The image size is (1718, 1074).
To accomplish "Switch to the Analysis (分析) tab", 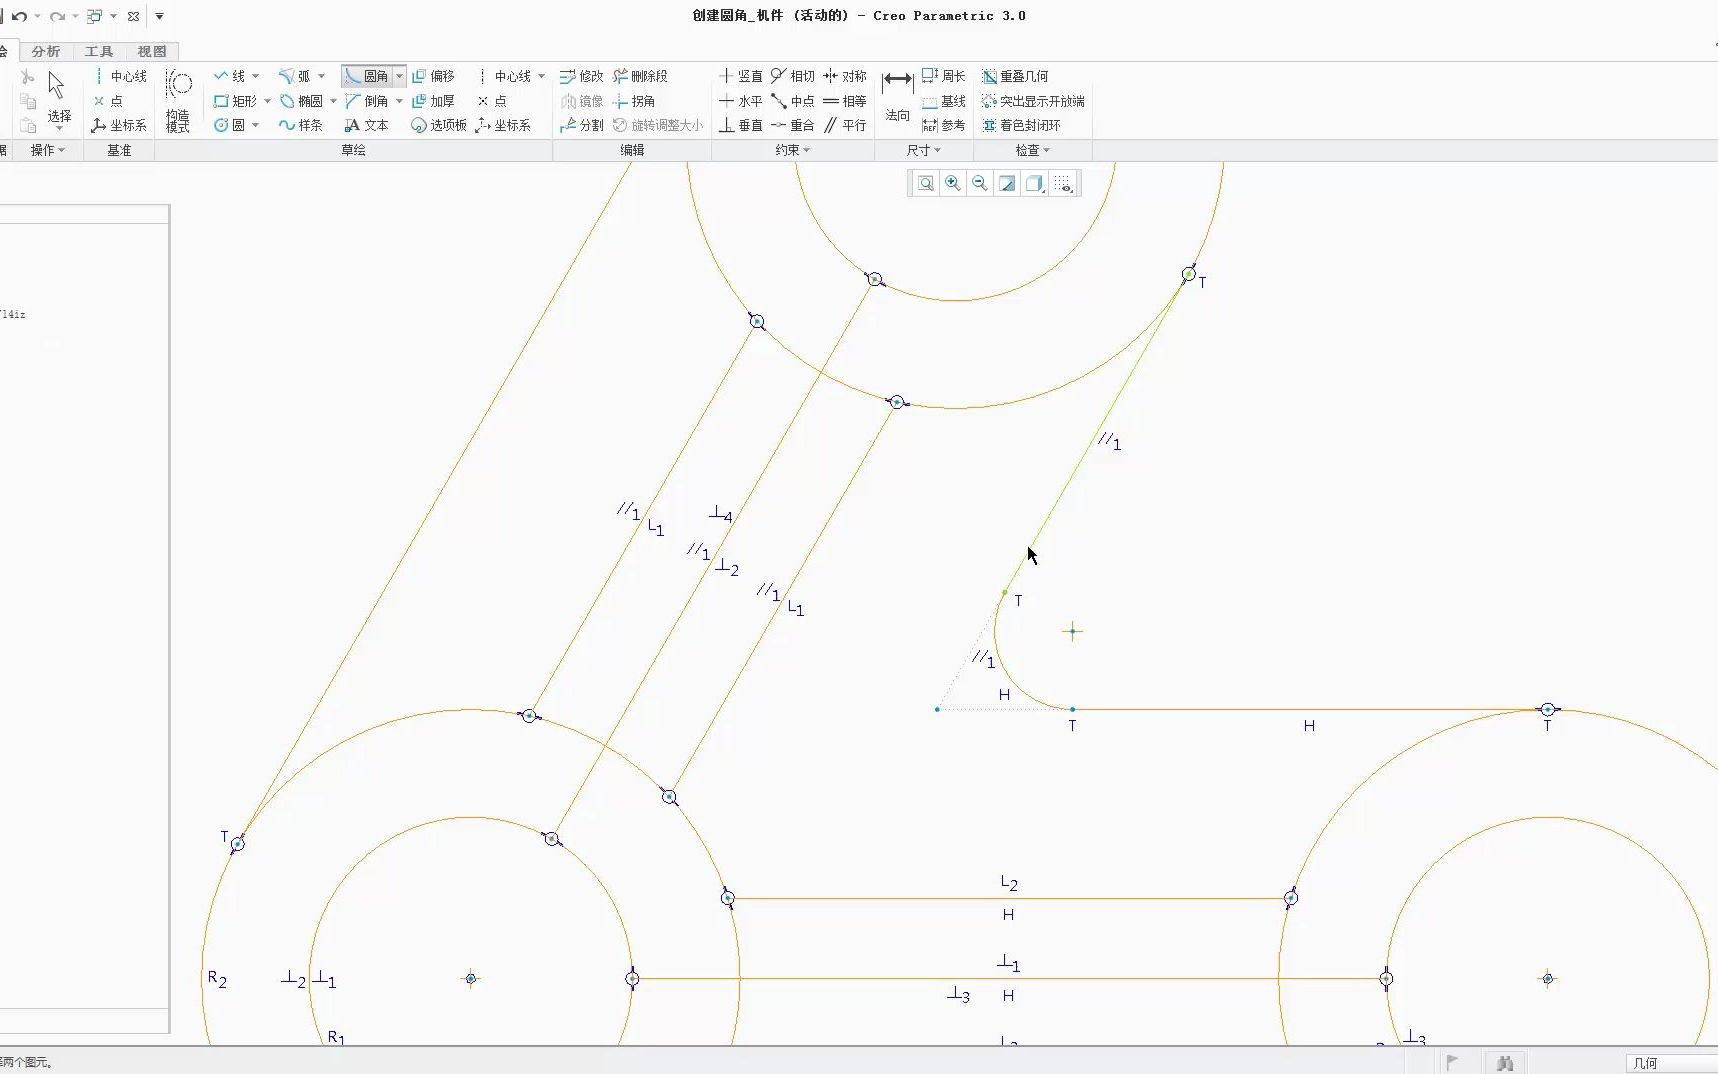I will coord(45,50).
